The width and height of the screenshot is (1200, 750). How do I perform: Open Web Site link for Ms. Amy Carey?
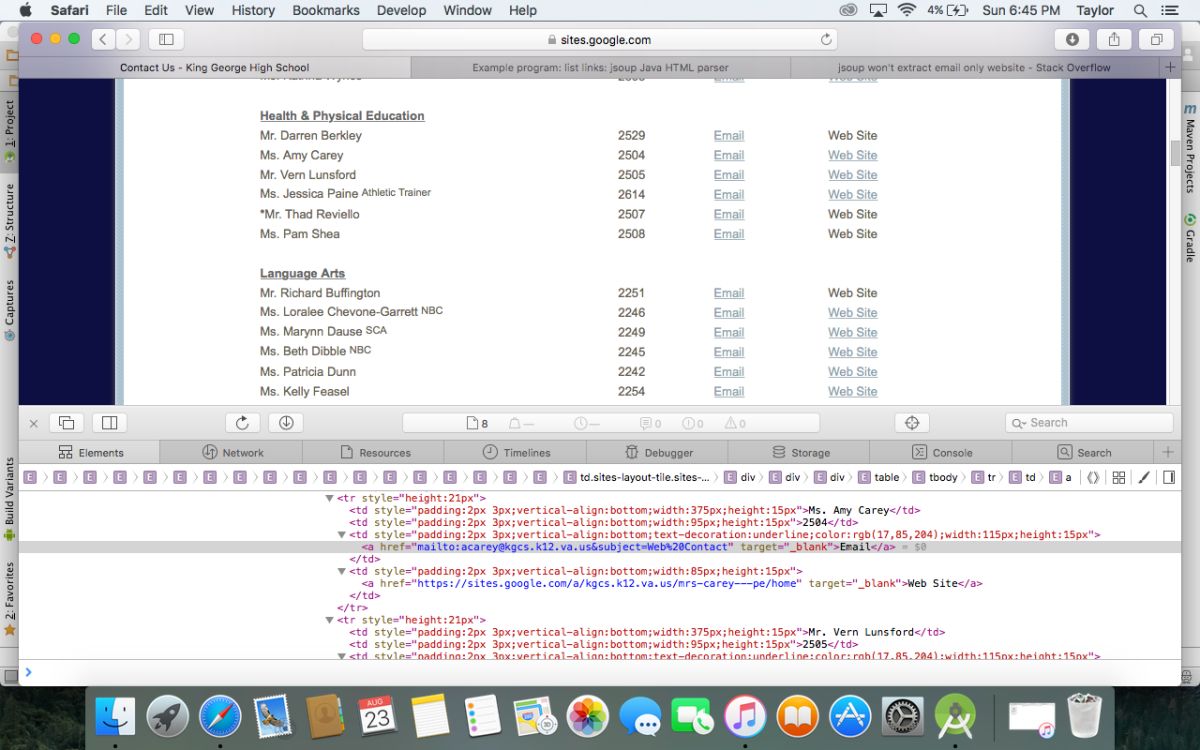[852, 155]
